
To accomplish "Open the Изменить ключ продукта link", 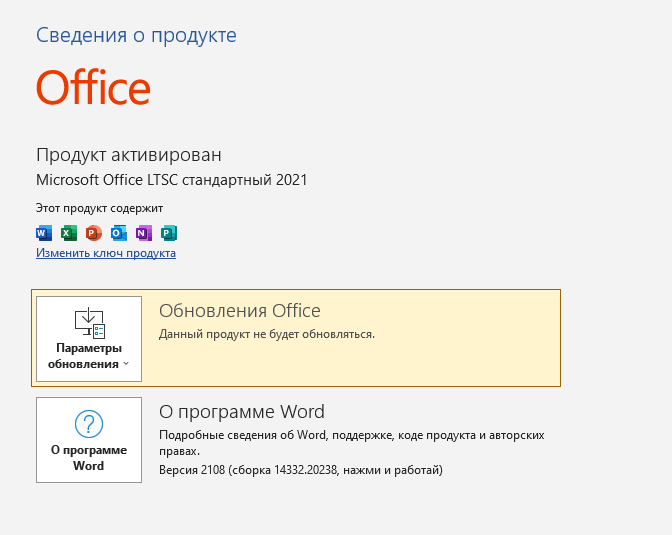I will pyautogui.click(x=106, y=253).
